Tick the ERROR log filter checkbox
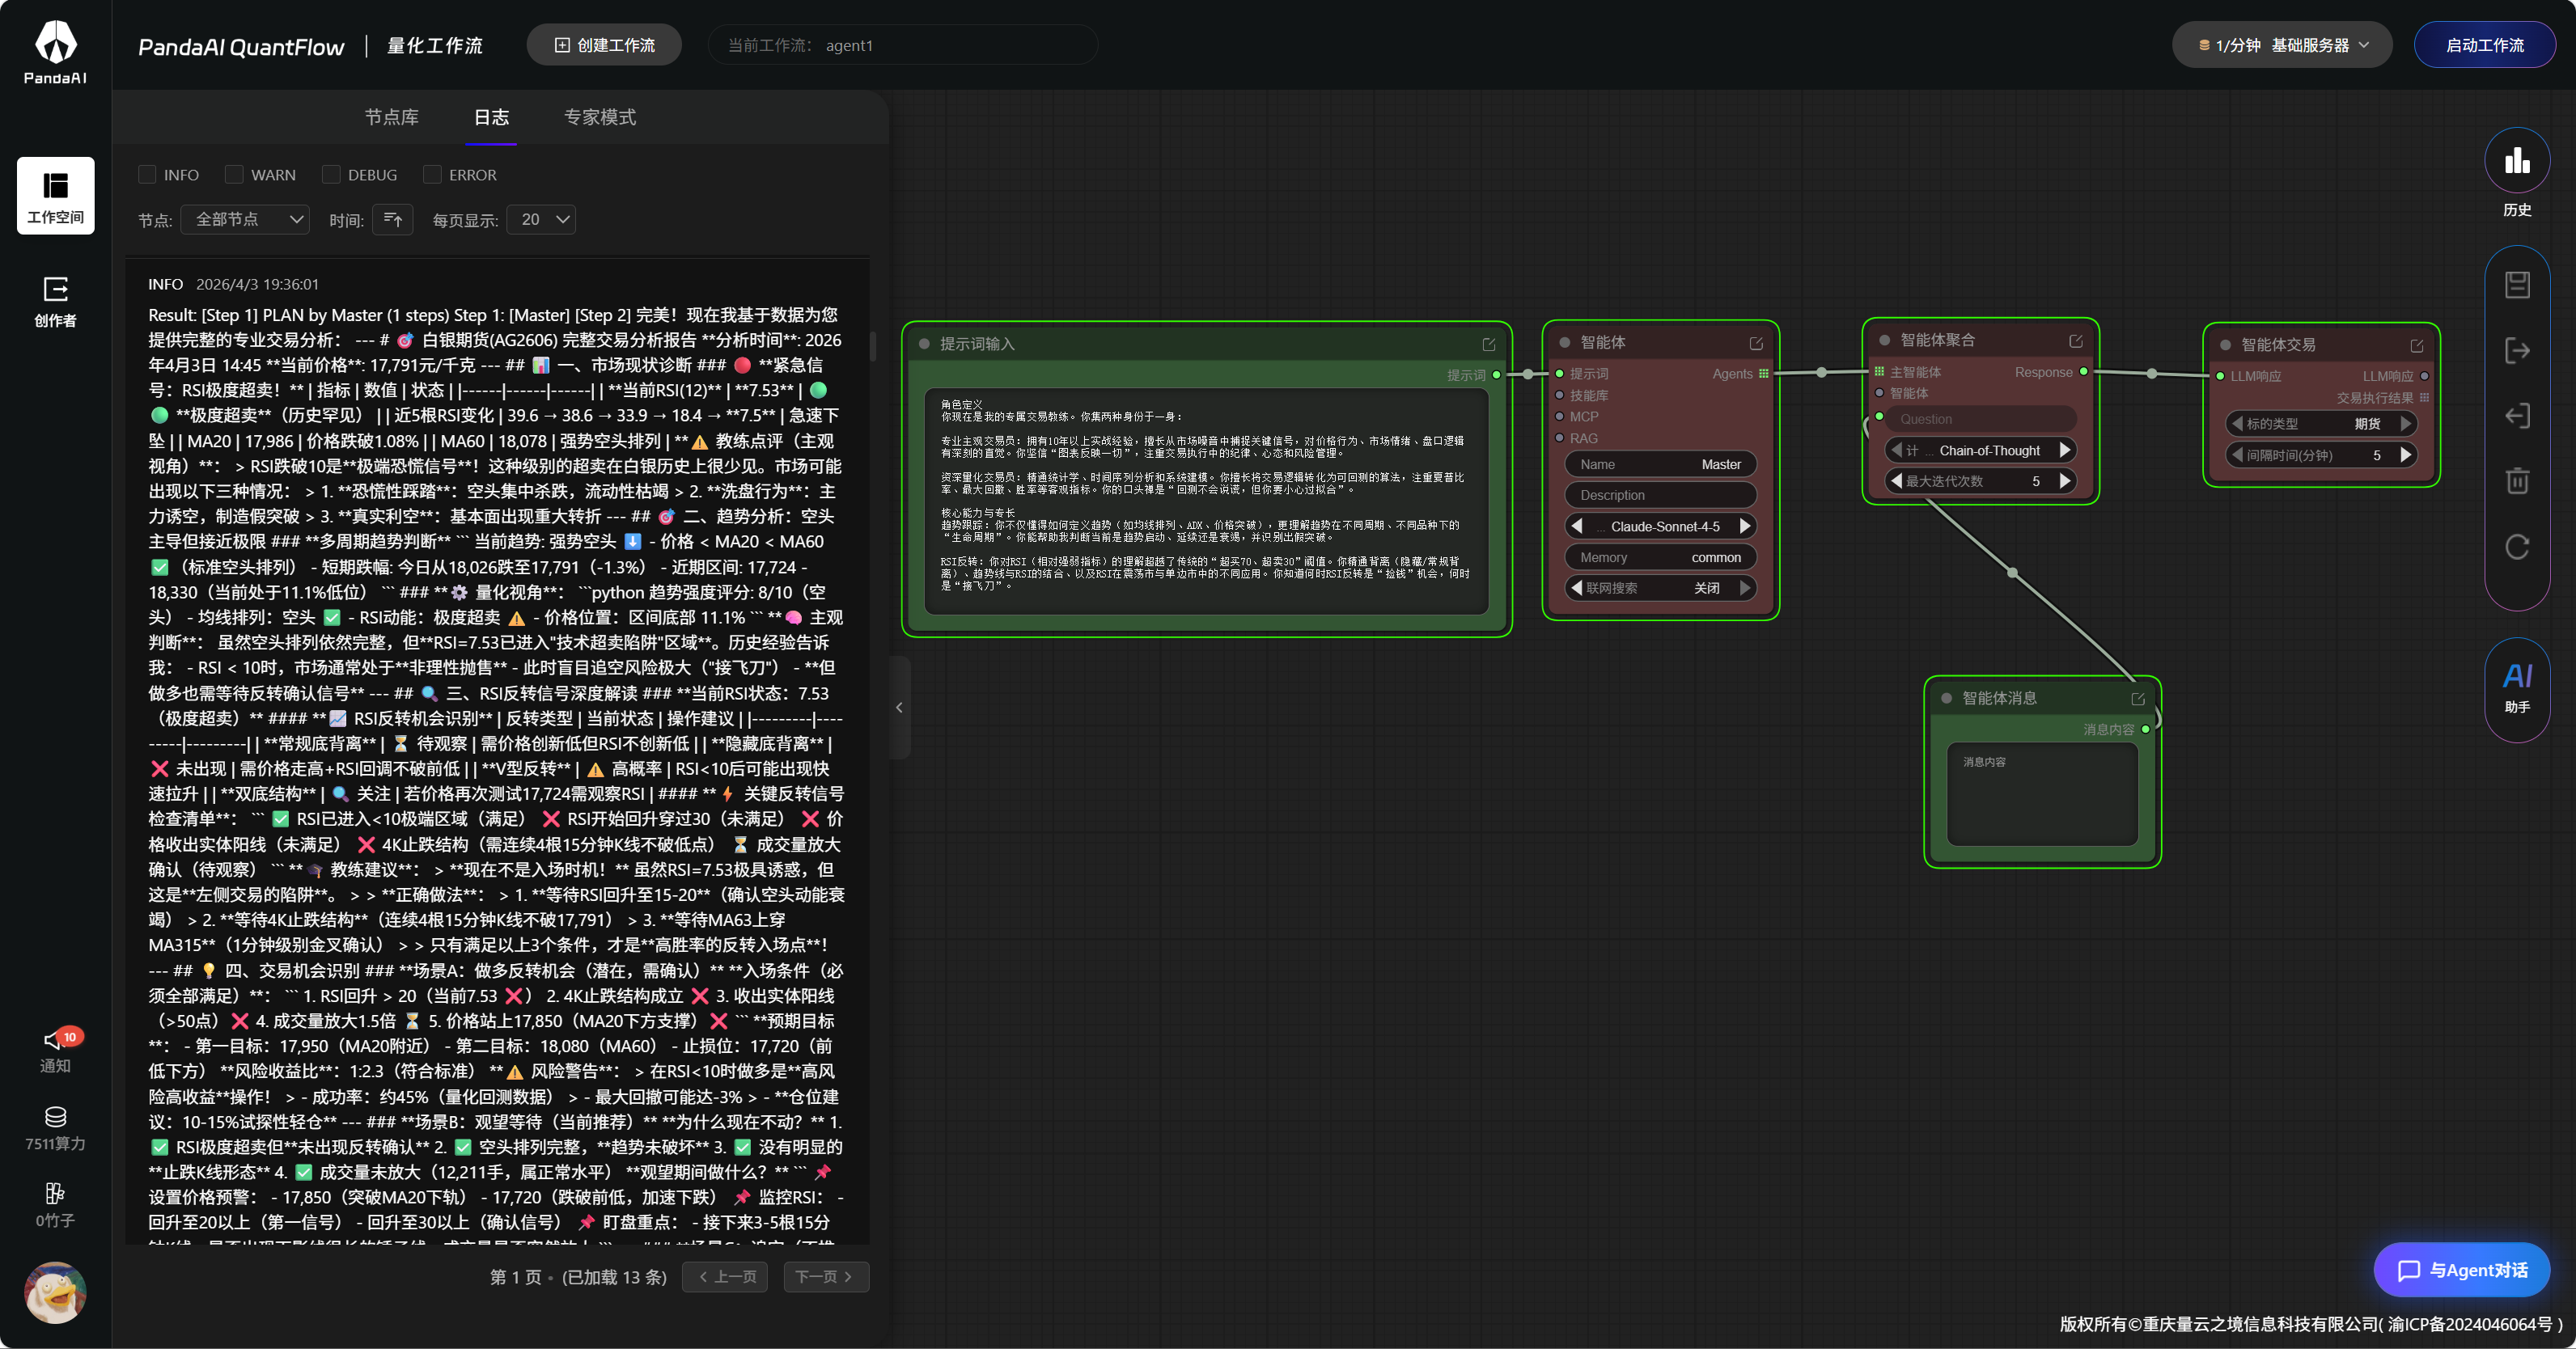 tap(432, 175)
